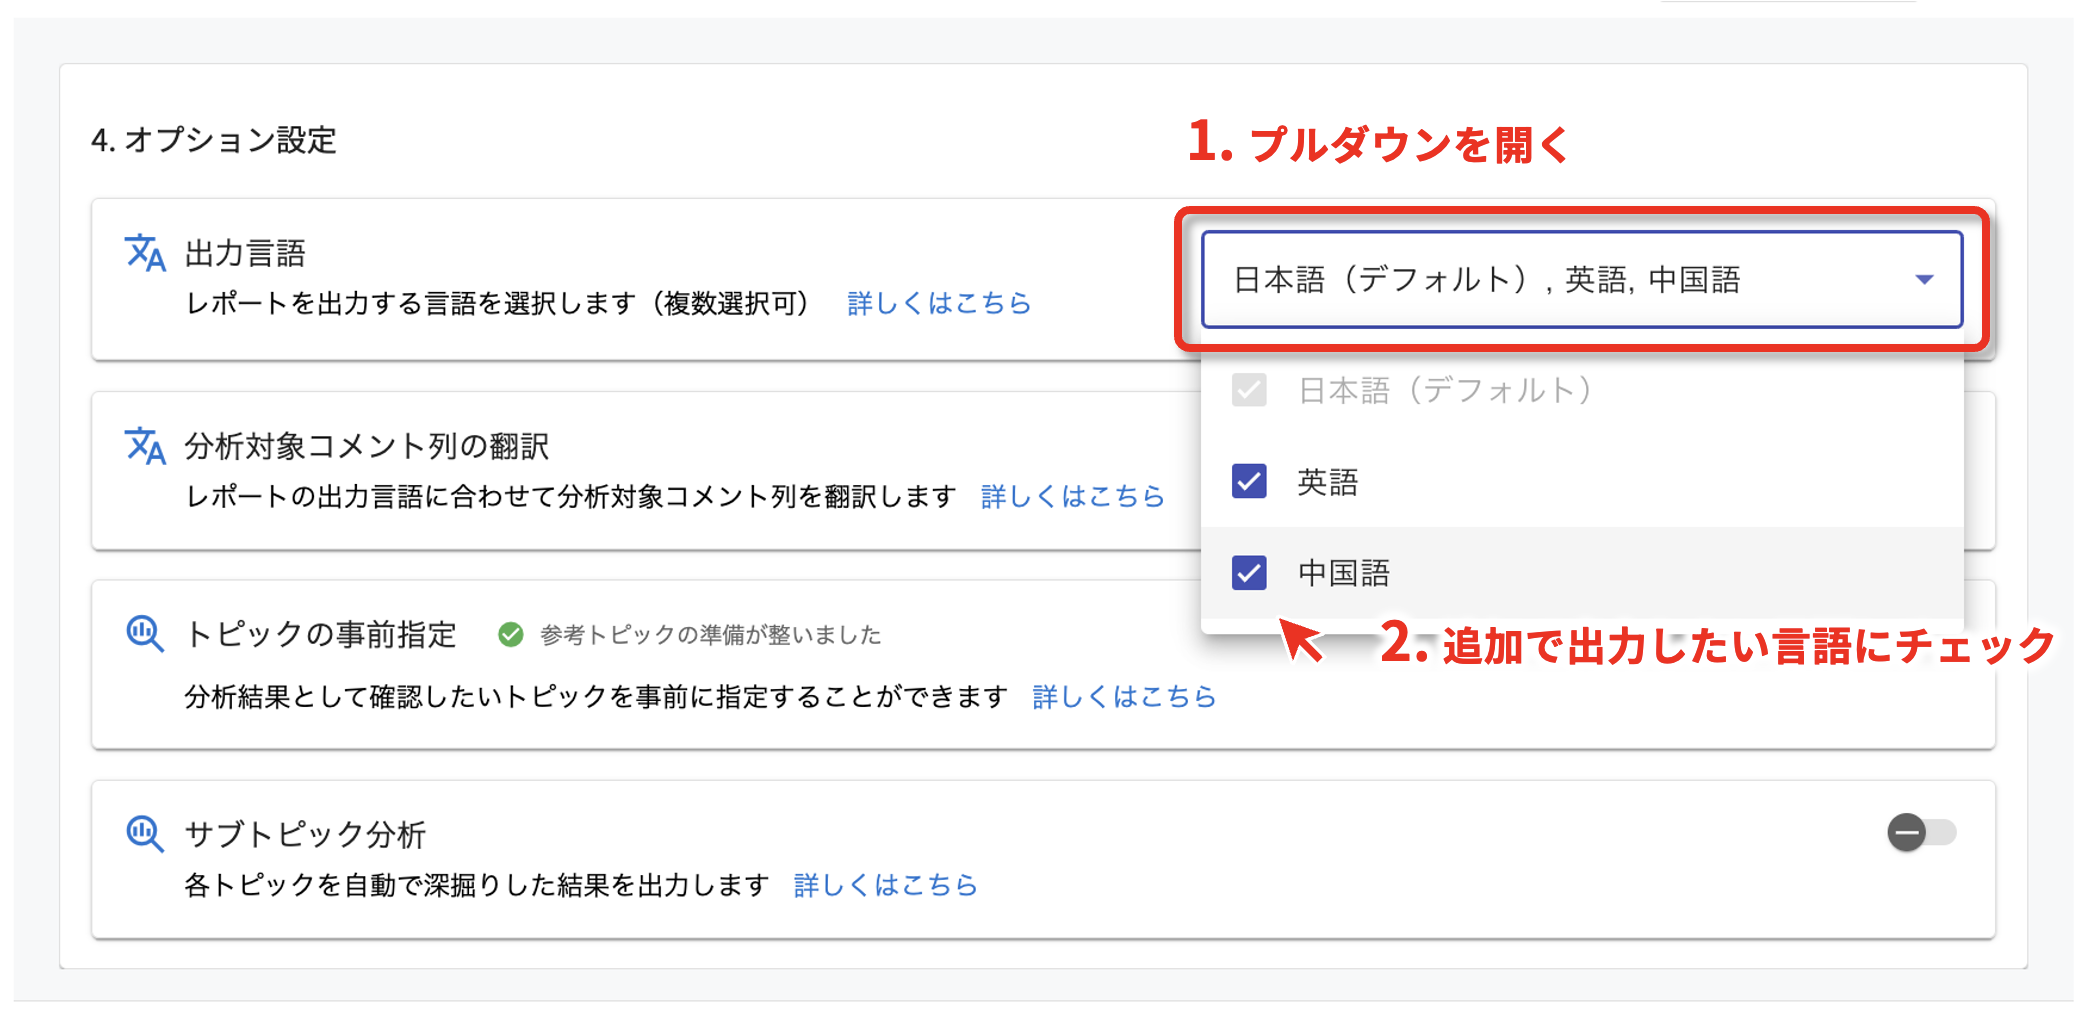Click the green check status icon

(511, 635)
